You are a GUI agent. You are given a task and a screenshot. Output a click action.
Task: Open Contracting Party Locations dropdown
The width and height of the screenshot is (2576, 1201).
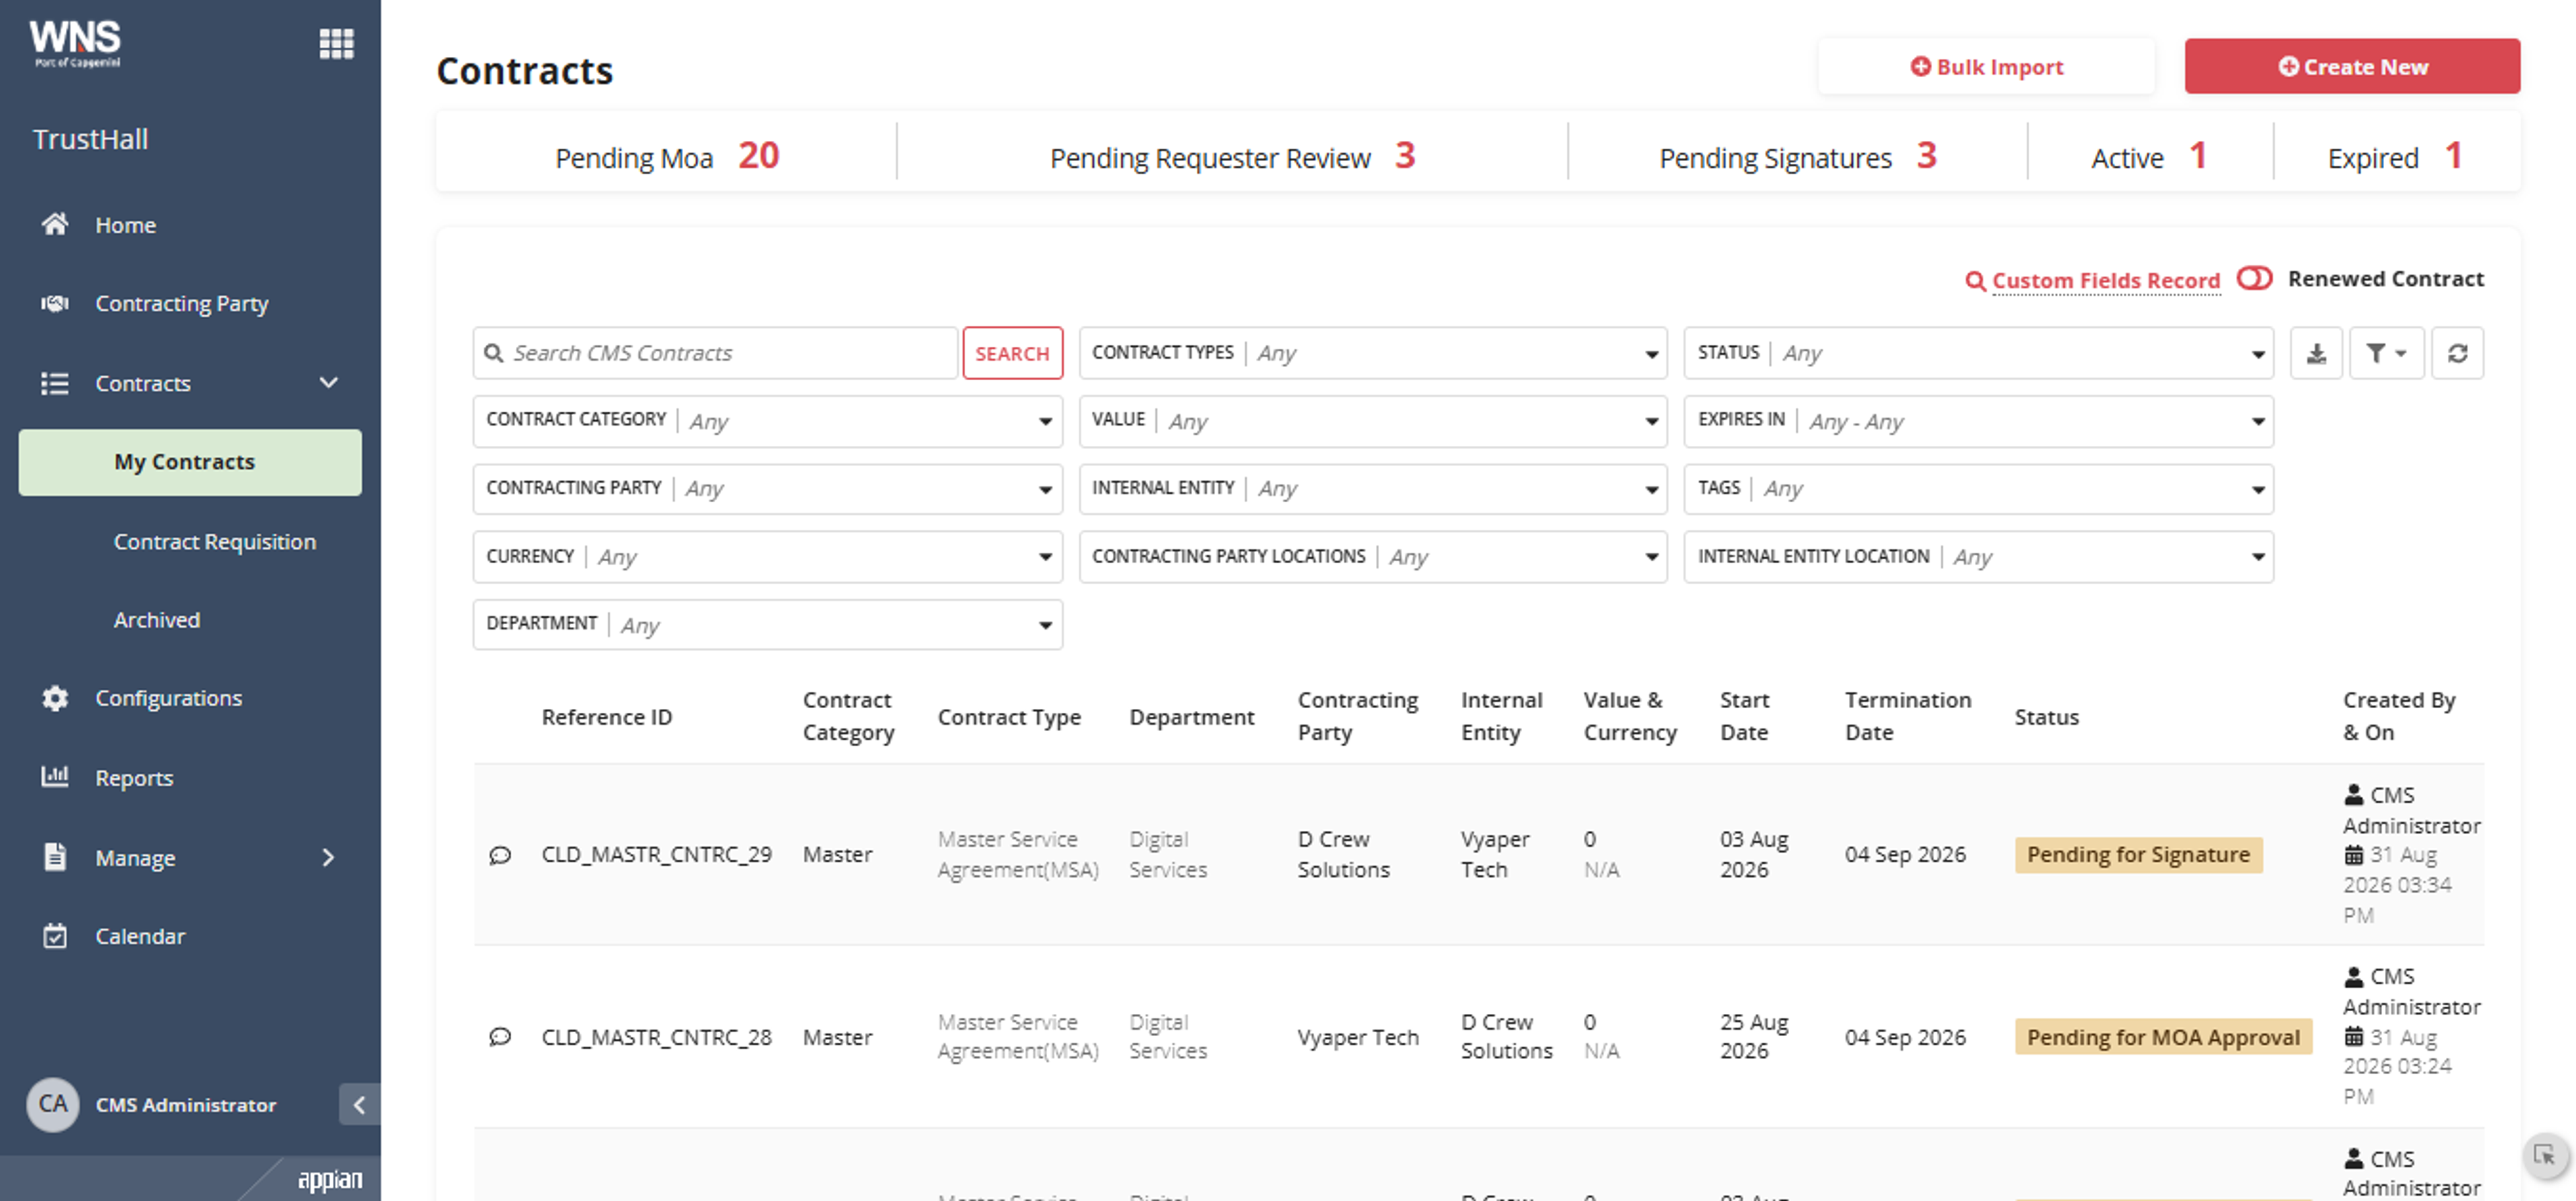[1372, 557]
